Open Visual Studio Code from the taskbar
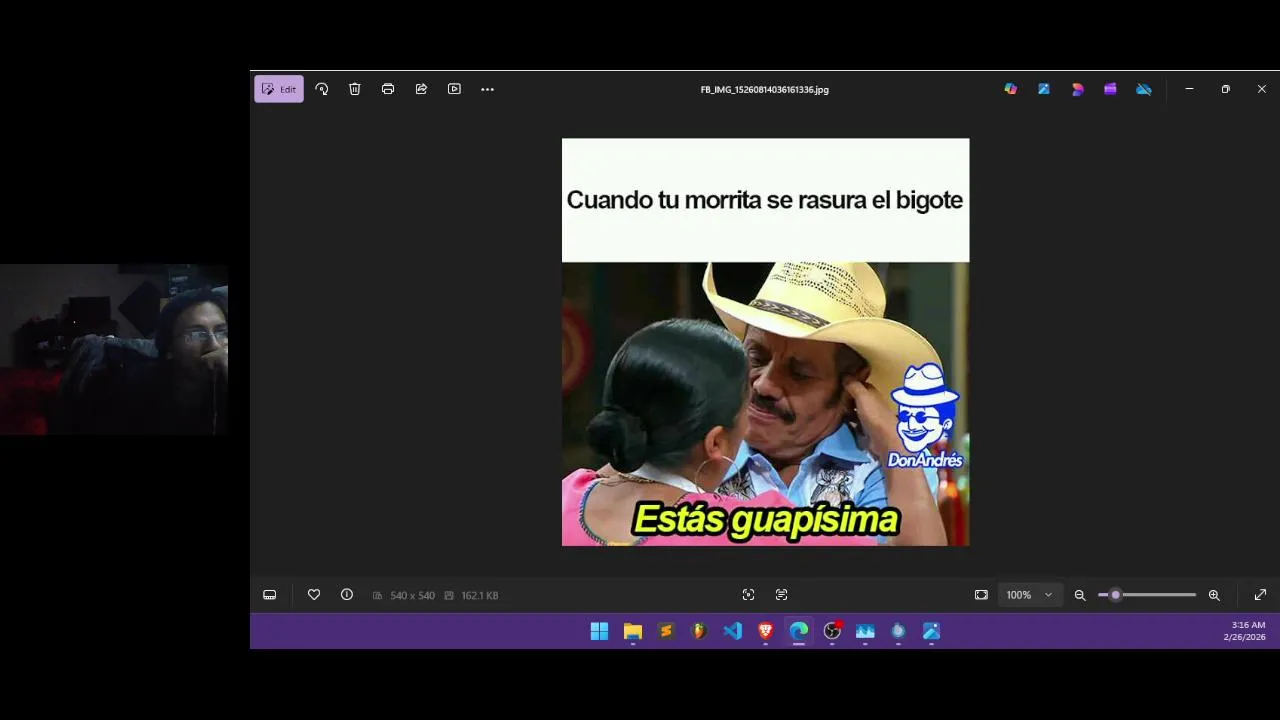Image resolution: width=1280 pixels, height=720 pixels. (x=732, y=631)
